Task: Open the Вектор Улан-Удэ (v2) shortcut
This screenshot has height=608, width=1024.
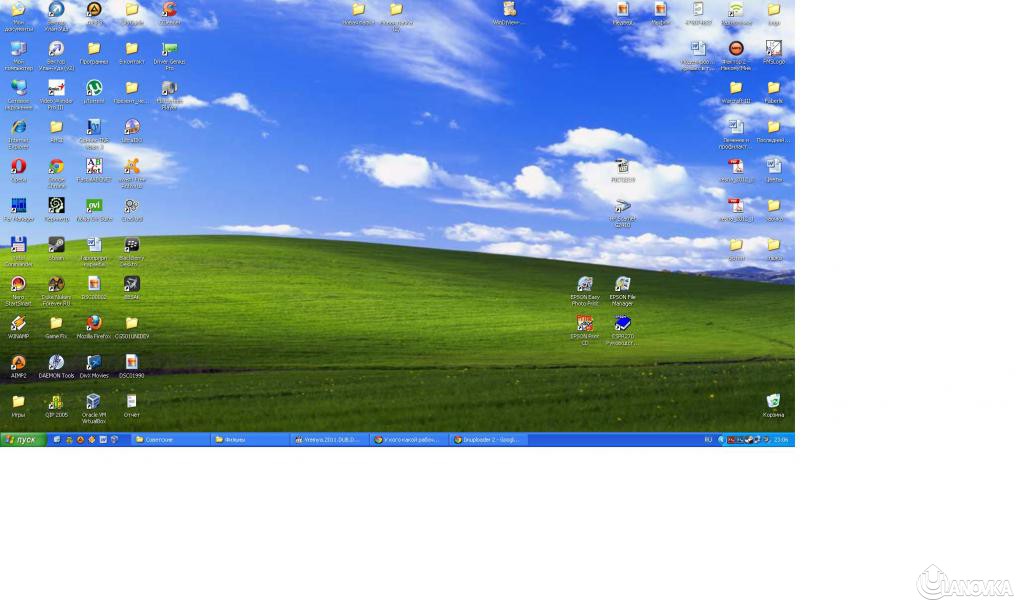Action: tap(56, 56)
